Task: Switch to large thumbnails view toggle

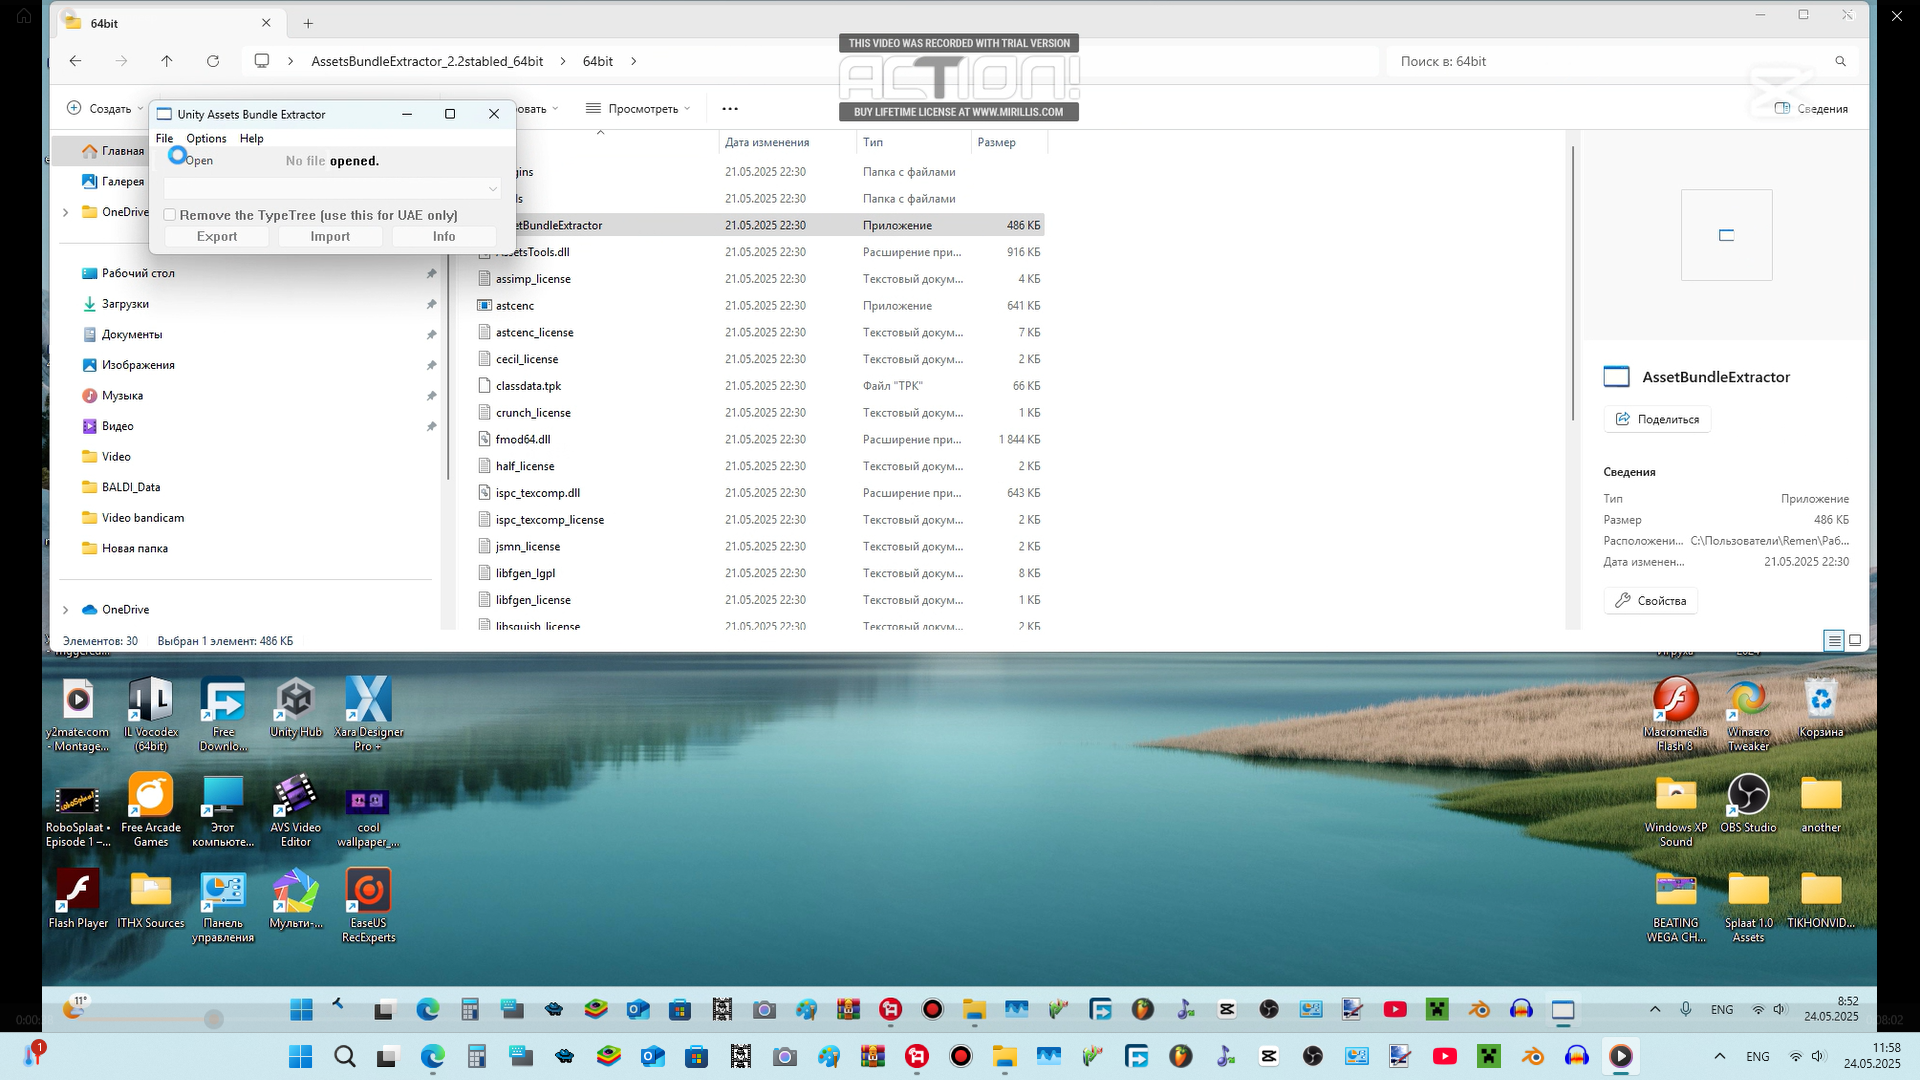Action: coord(1855,641)
